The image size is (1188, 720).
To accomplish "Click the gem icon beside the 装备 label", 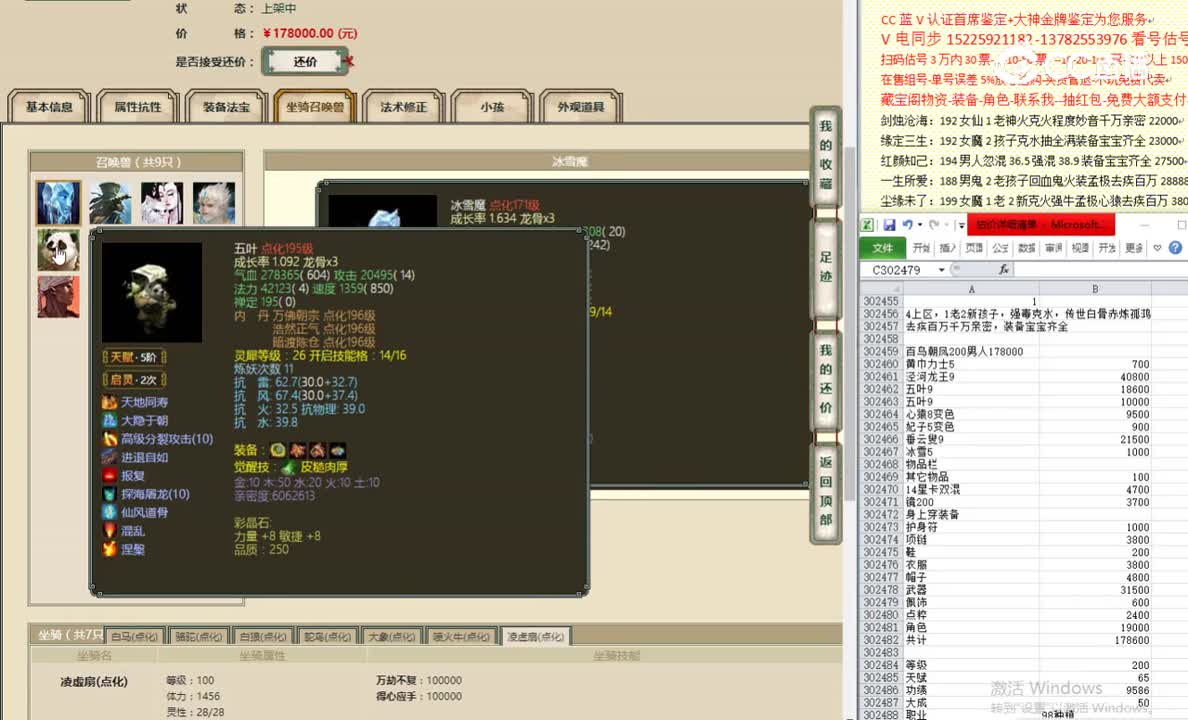I will [276, 450].
